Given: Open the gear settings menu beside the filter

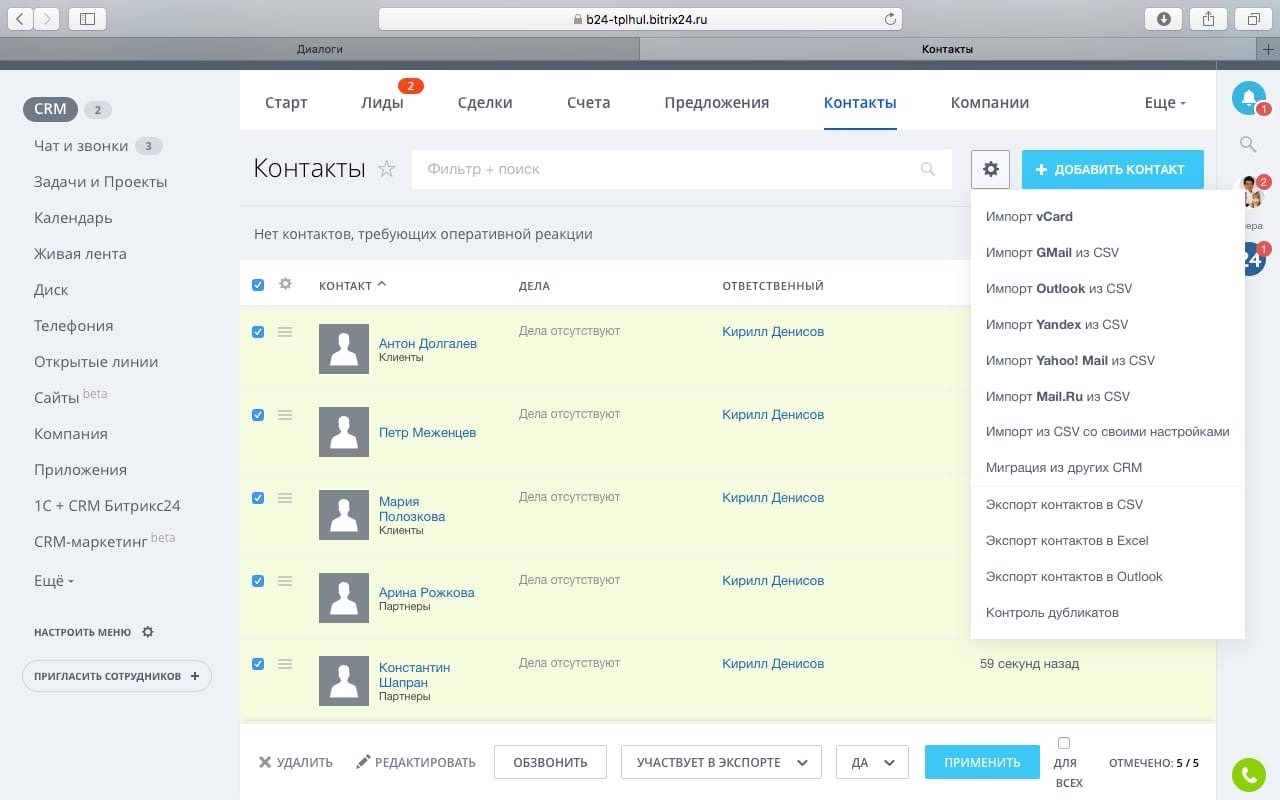Looking at the screenshot, I should 990,170.
